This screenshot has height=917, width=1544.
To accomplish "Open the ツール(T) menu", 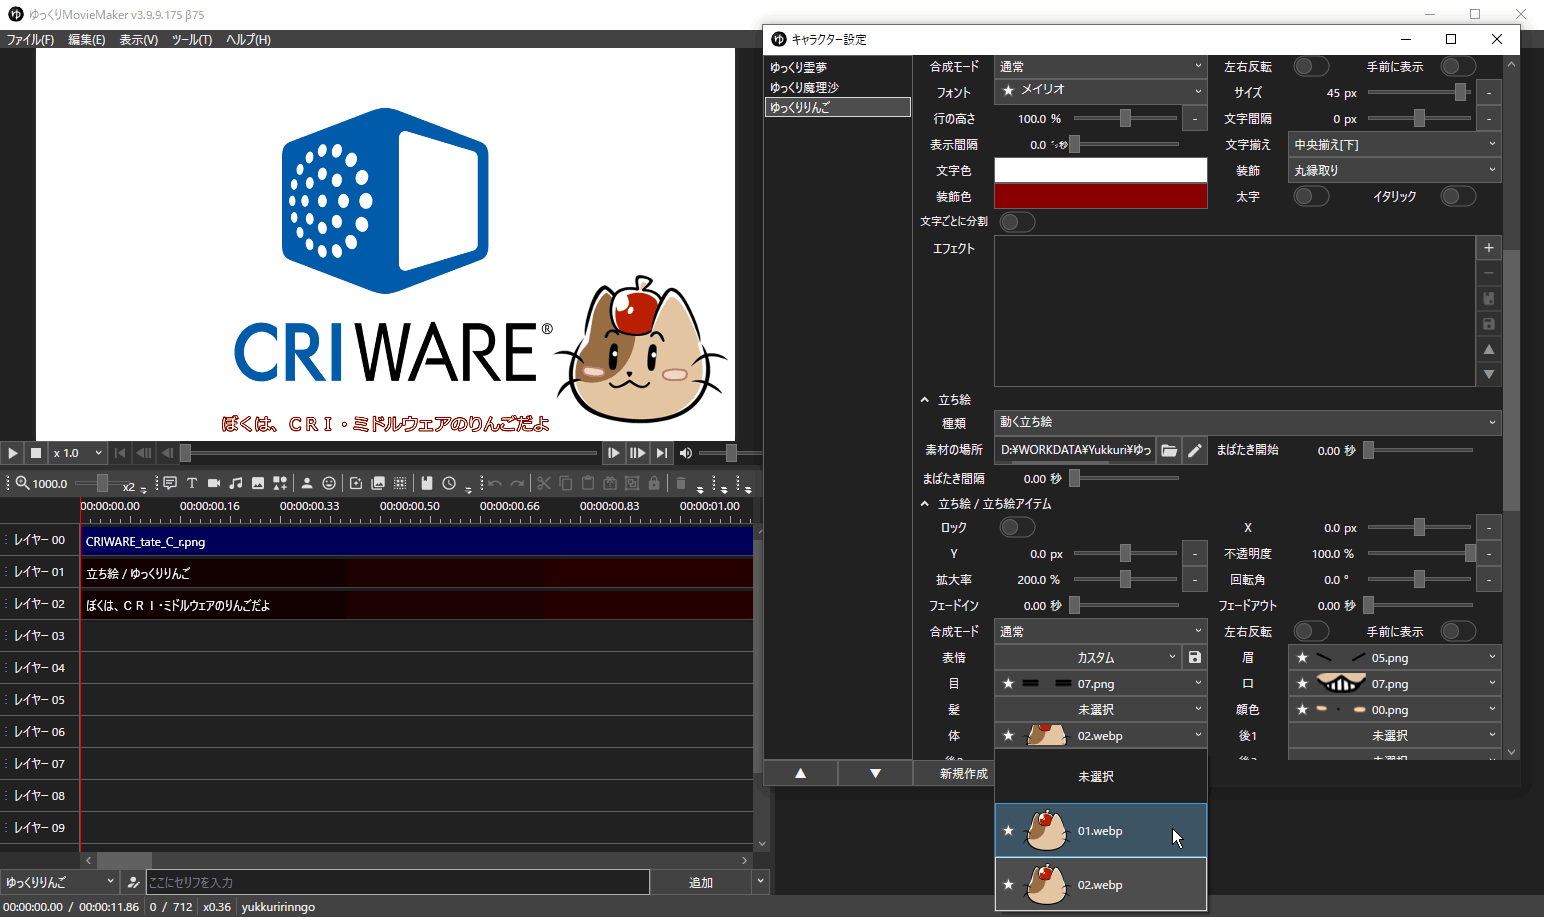I will tap(192, 40).
